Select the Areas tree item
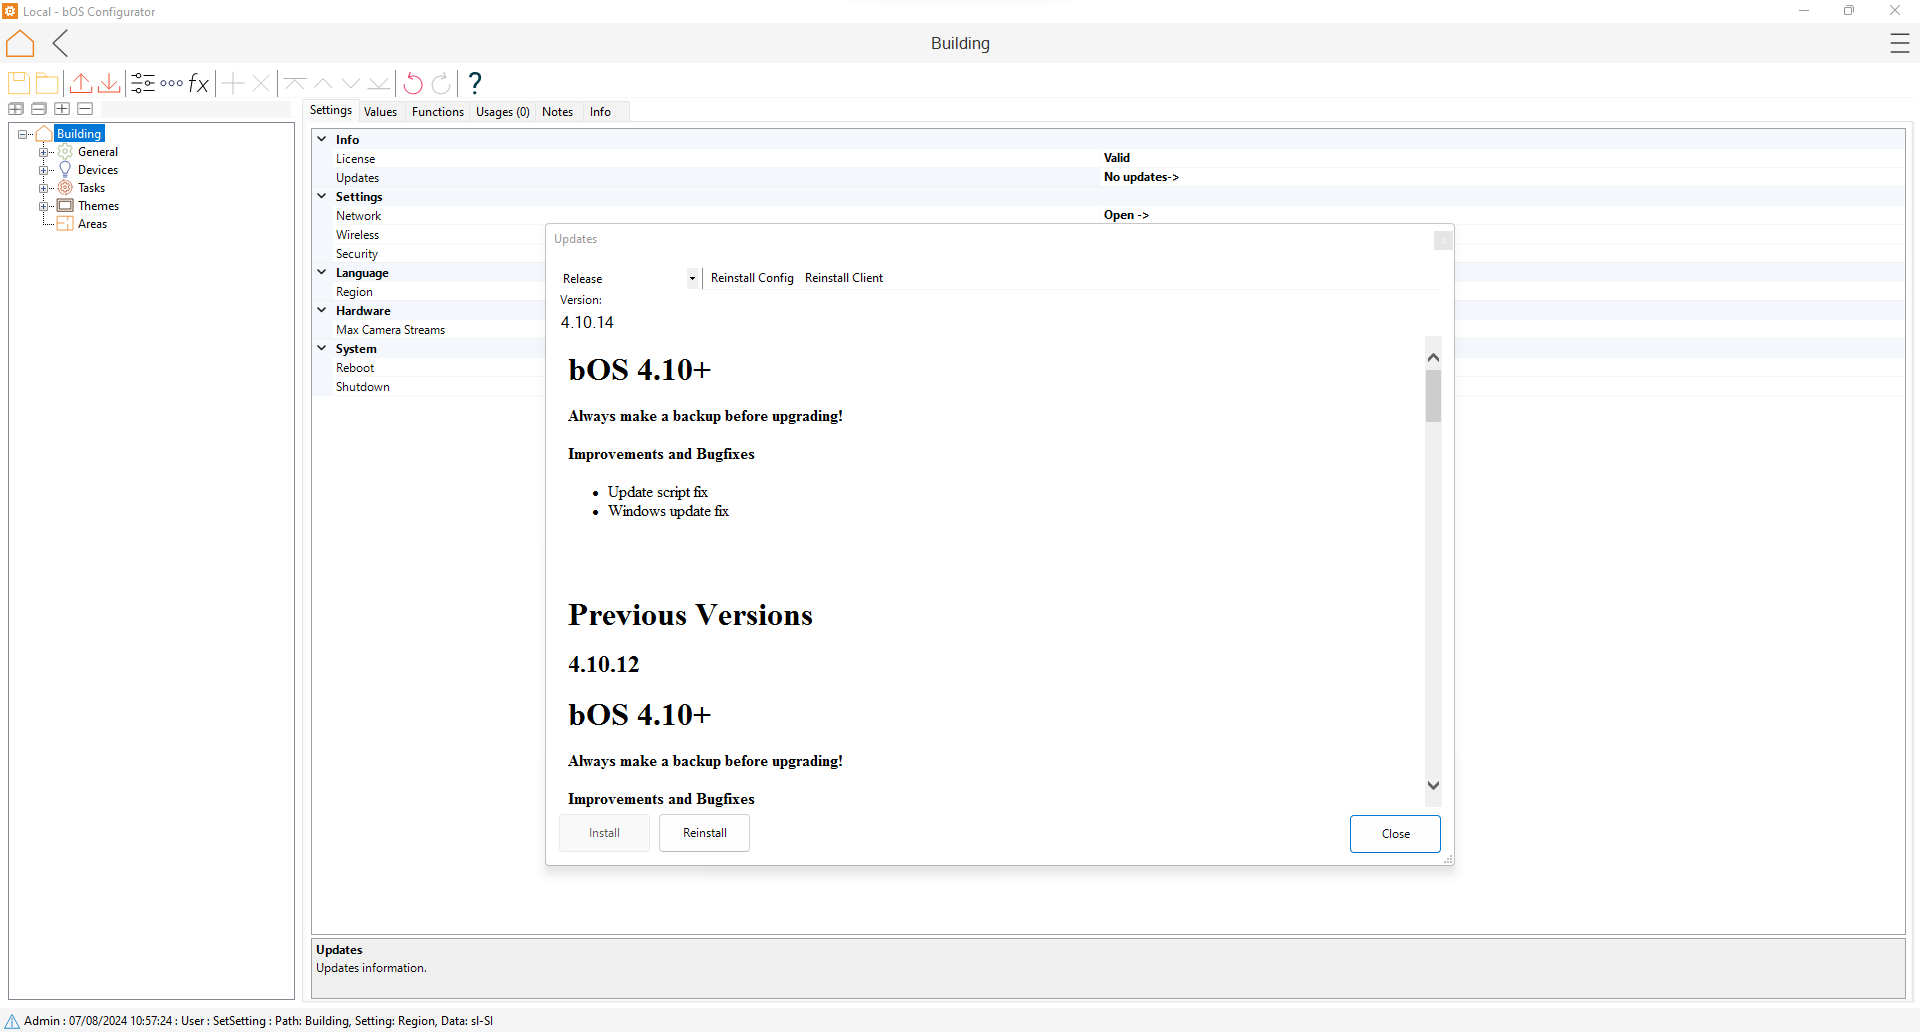 (x=92, y=224)
